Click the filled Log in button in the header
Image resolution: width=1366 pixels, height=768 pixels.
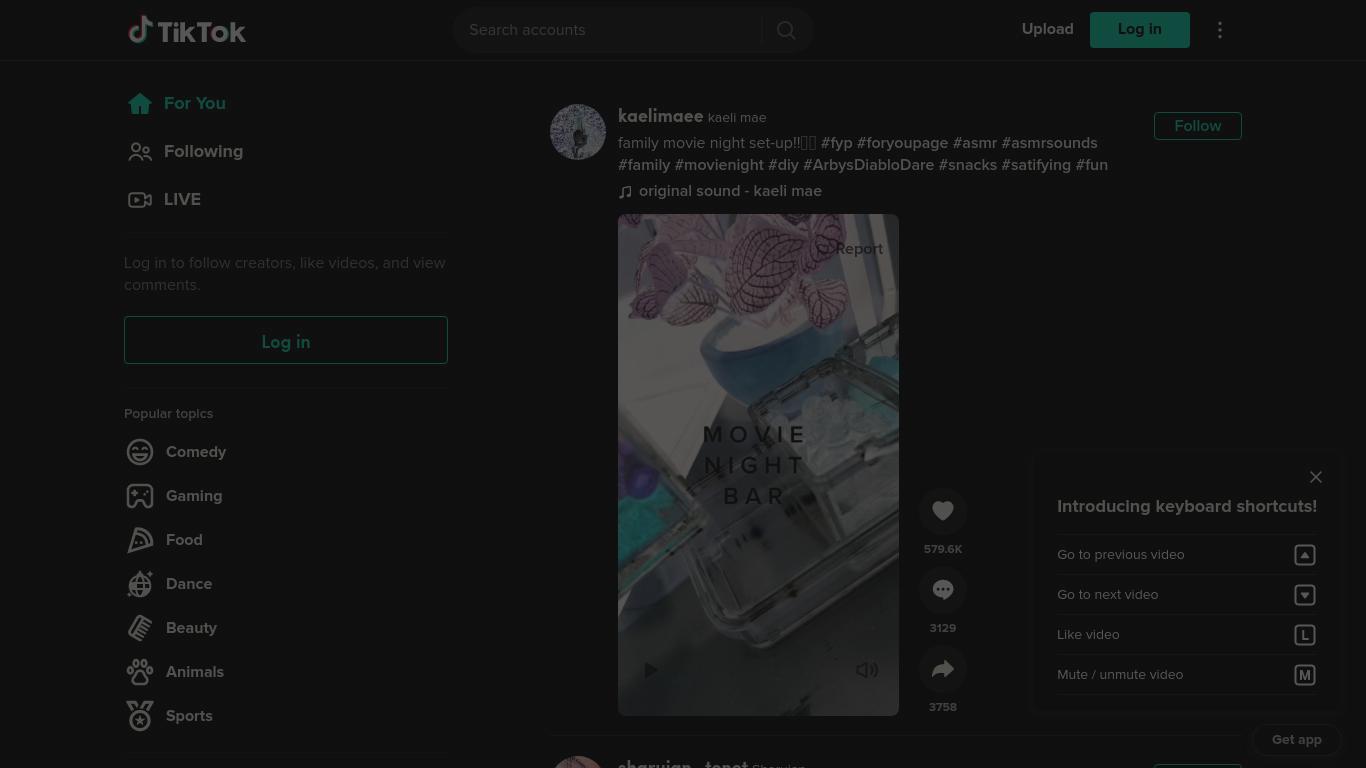tap(1140, 30)
